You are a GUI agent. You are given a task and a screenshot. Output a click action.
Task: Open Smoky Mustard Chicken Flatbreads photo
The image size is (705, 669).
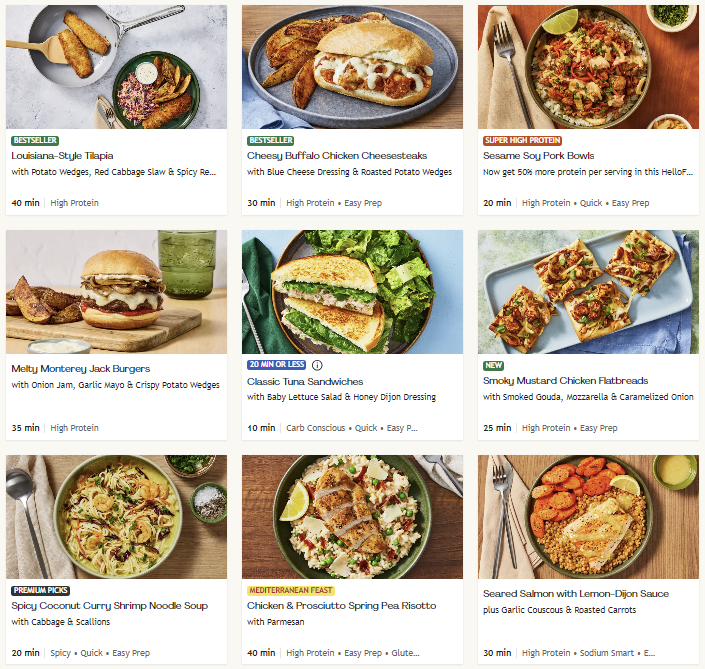pyautogui.click(x=588, y=292)
